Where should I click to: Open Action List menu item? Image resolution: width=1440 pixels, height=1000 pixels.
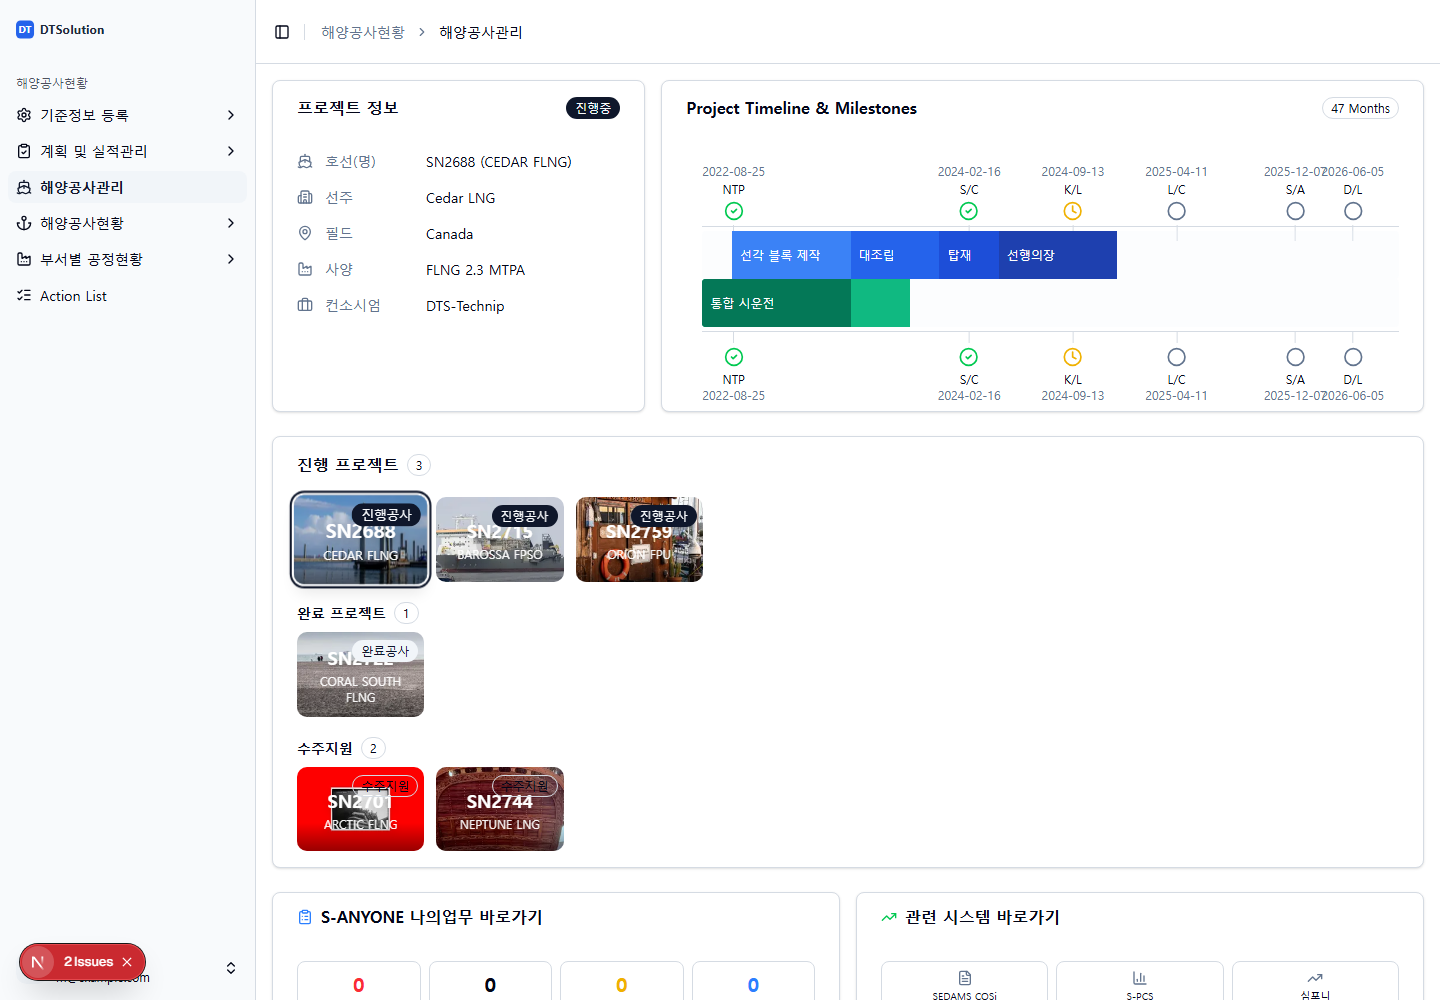[x=127, y=295]
